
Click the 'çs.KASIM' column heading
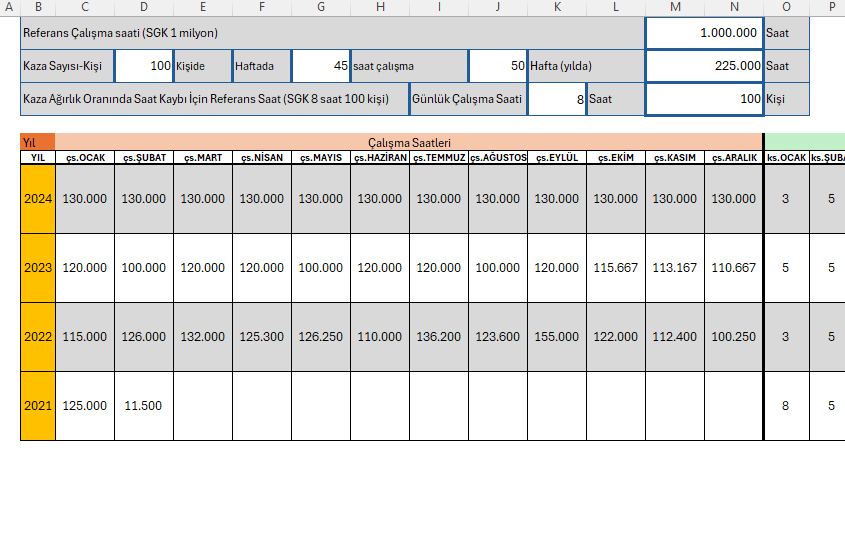pos(675,157)
